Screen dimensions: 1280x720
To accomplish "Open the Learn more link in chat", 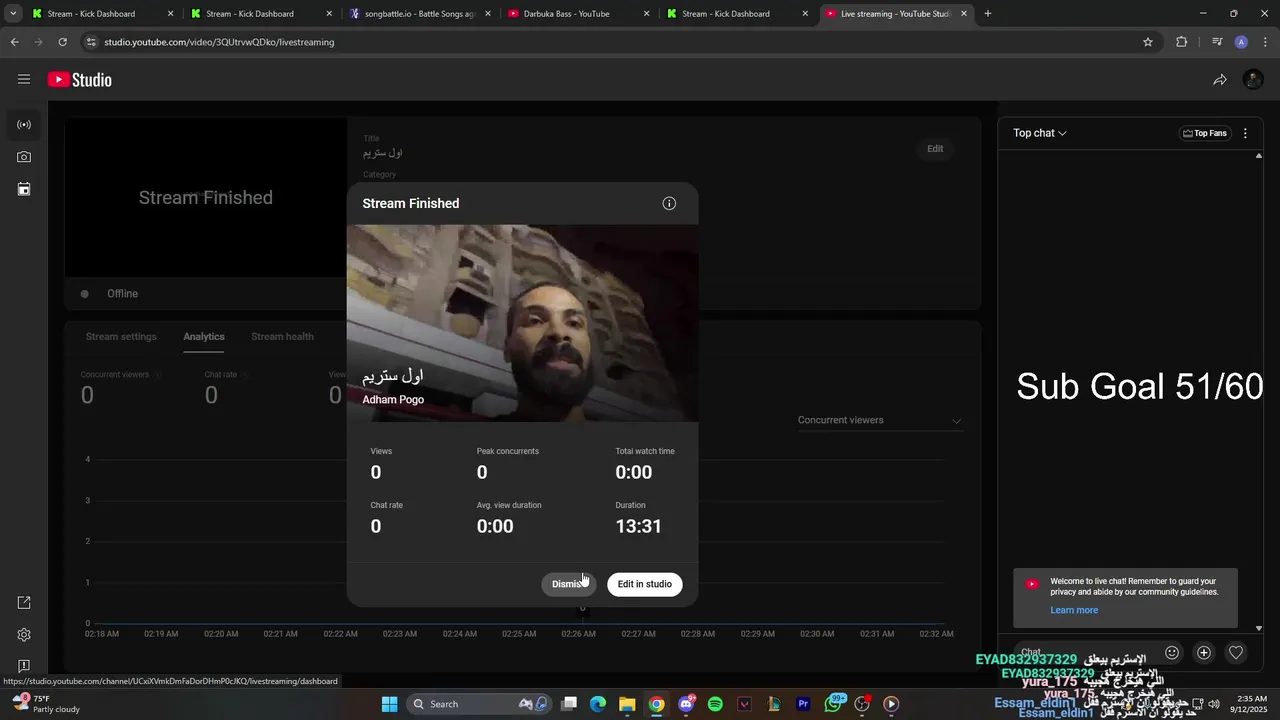I will coord(1074,610).
